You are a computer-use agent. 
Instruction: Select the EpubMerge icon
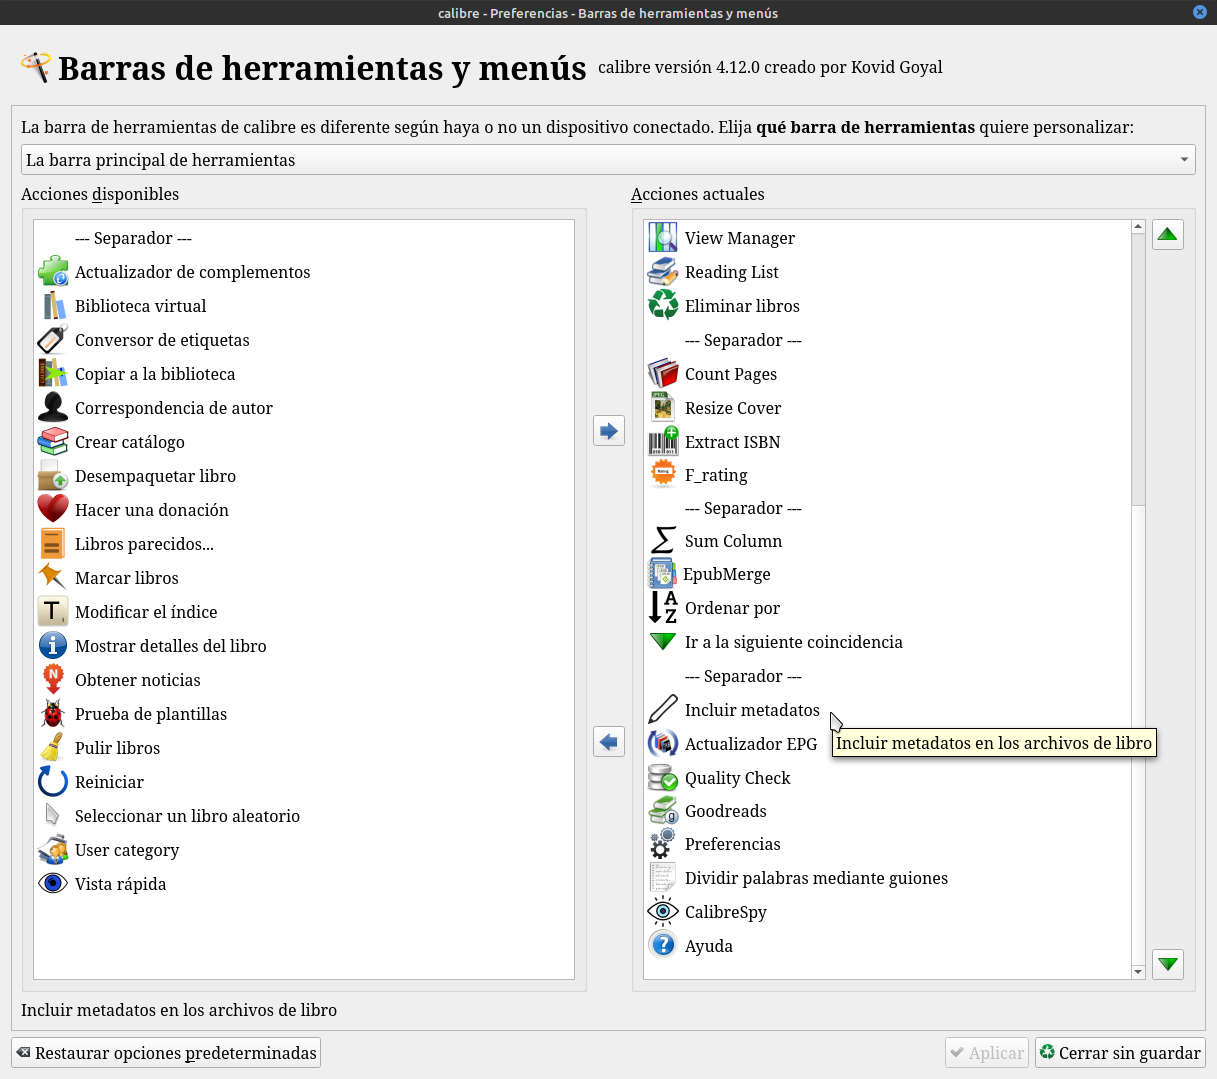(663, 574)
